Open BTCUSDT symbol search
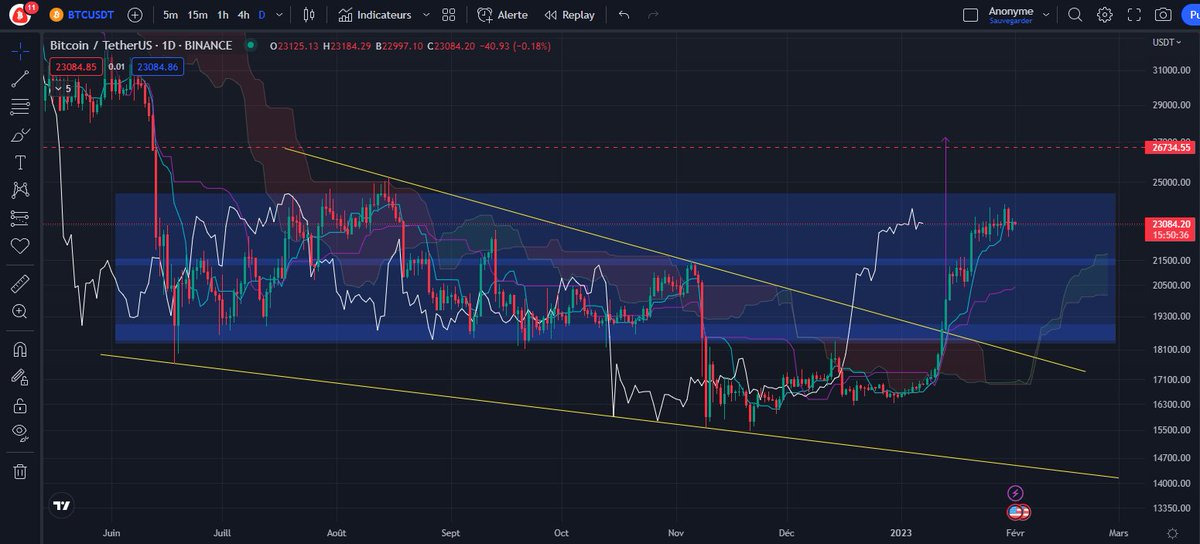Viewport: 1200px width, 544px height. [83, 15]
